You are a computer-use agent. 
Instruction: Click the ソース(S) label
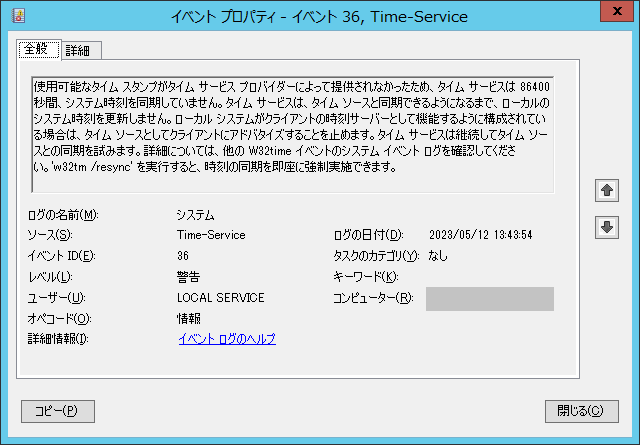pyautogui.click(x=50, y=235)
